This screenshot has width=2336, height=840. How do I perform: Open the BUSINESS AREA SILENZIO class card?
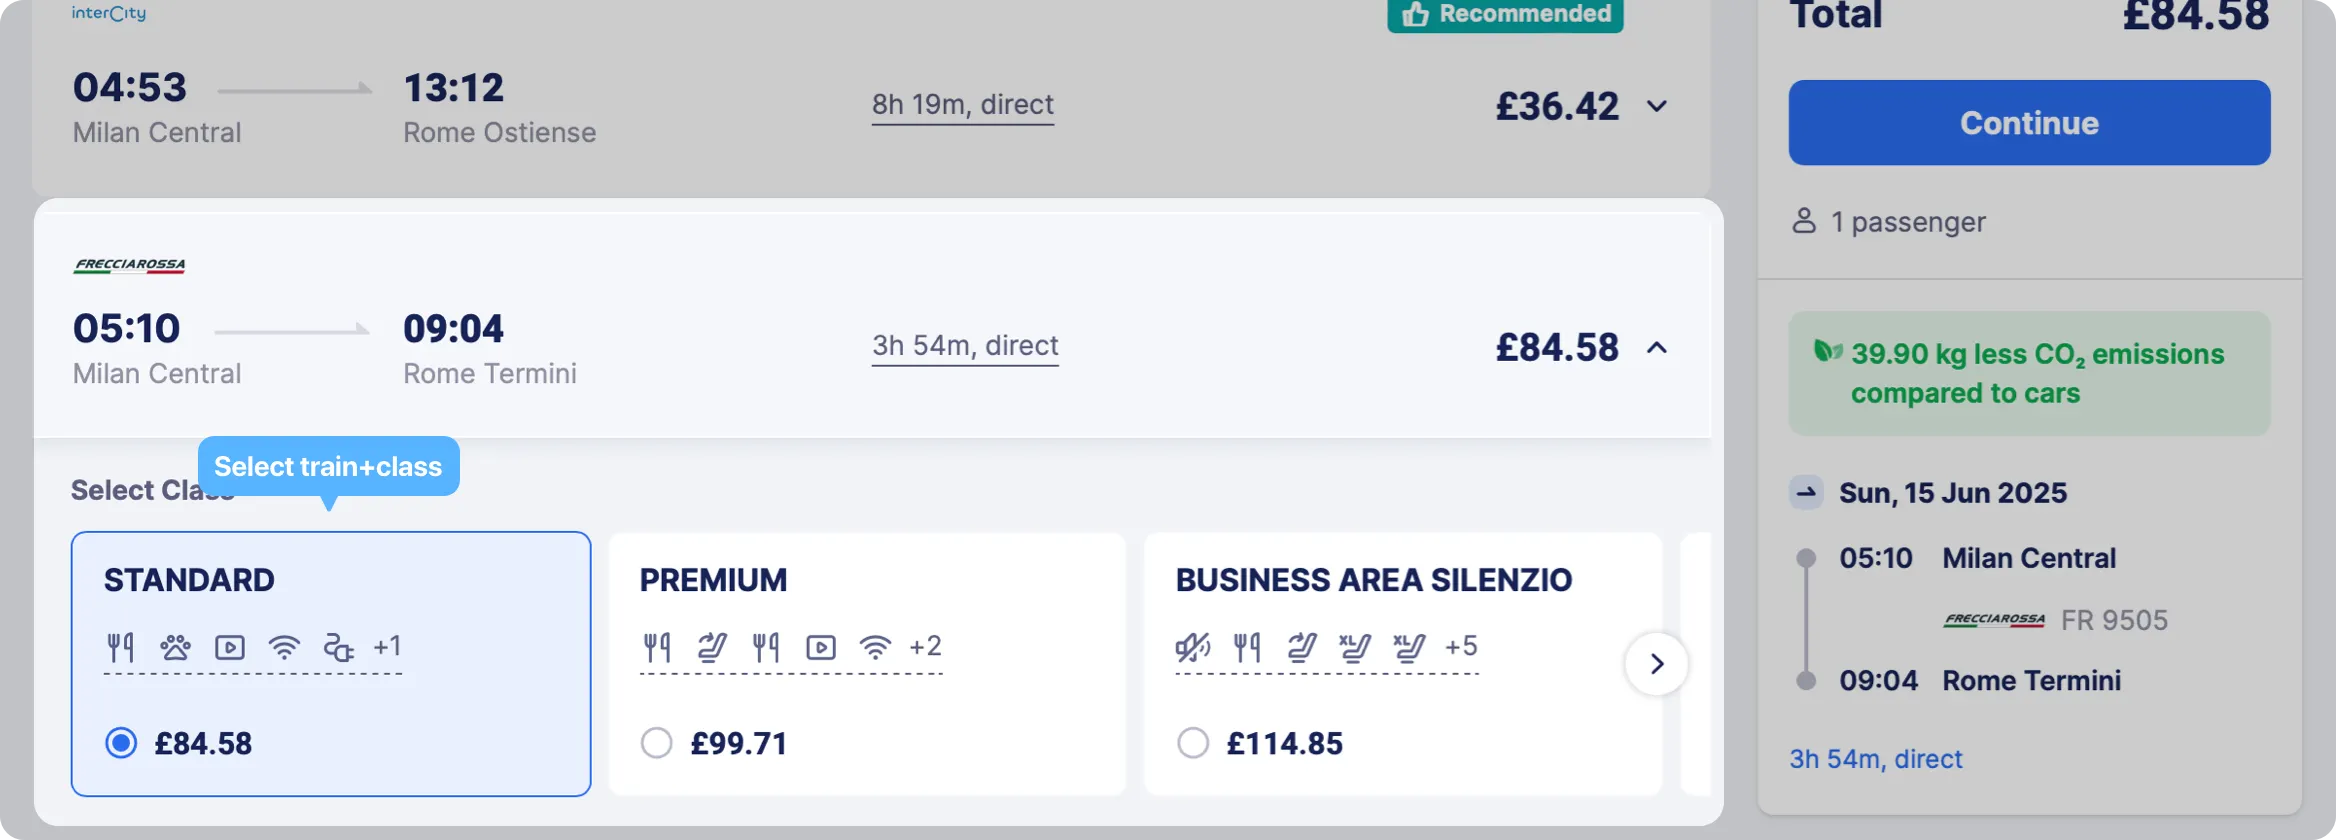point(1402,664)
